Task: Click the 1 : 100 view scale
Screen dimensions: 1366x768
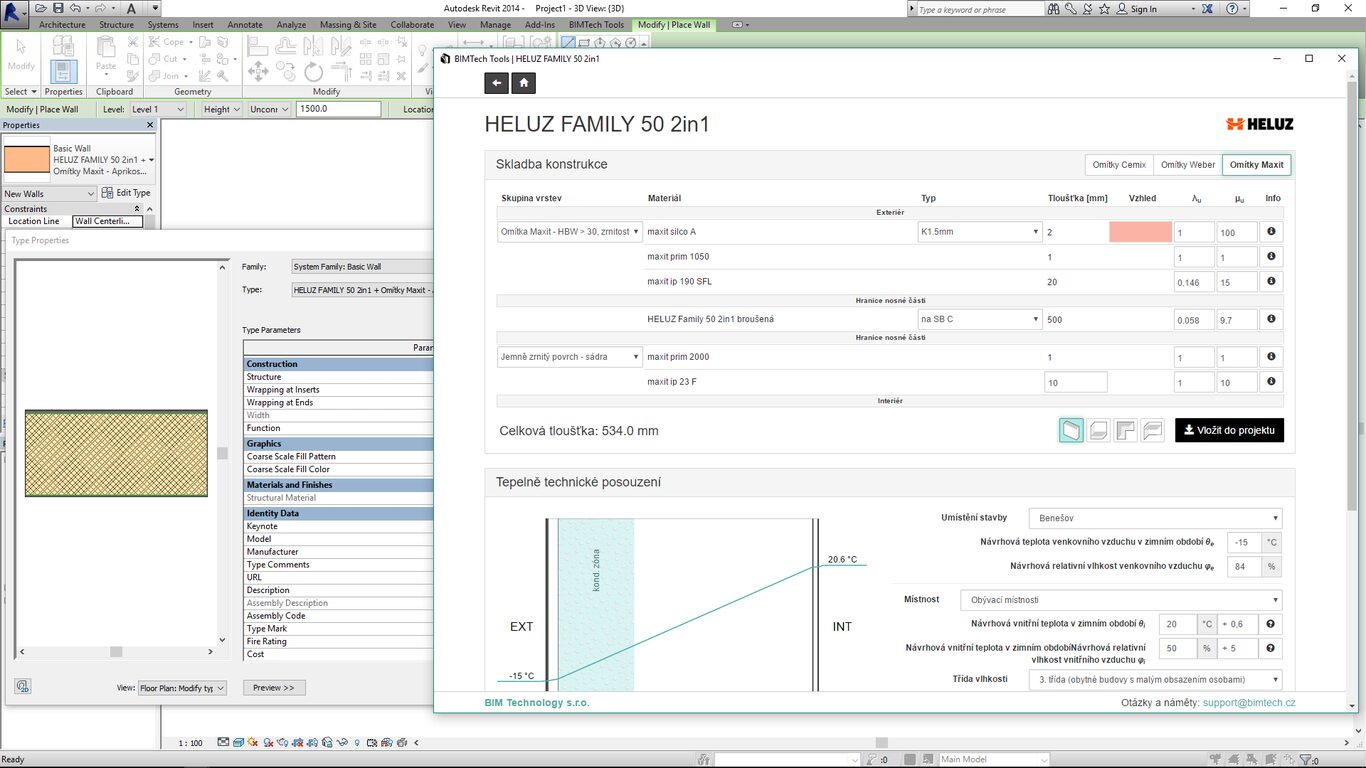Action: point(190,743)
